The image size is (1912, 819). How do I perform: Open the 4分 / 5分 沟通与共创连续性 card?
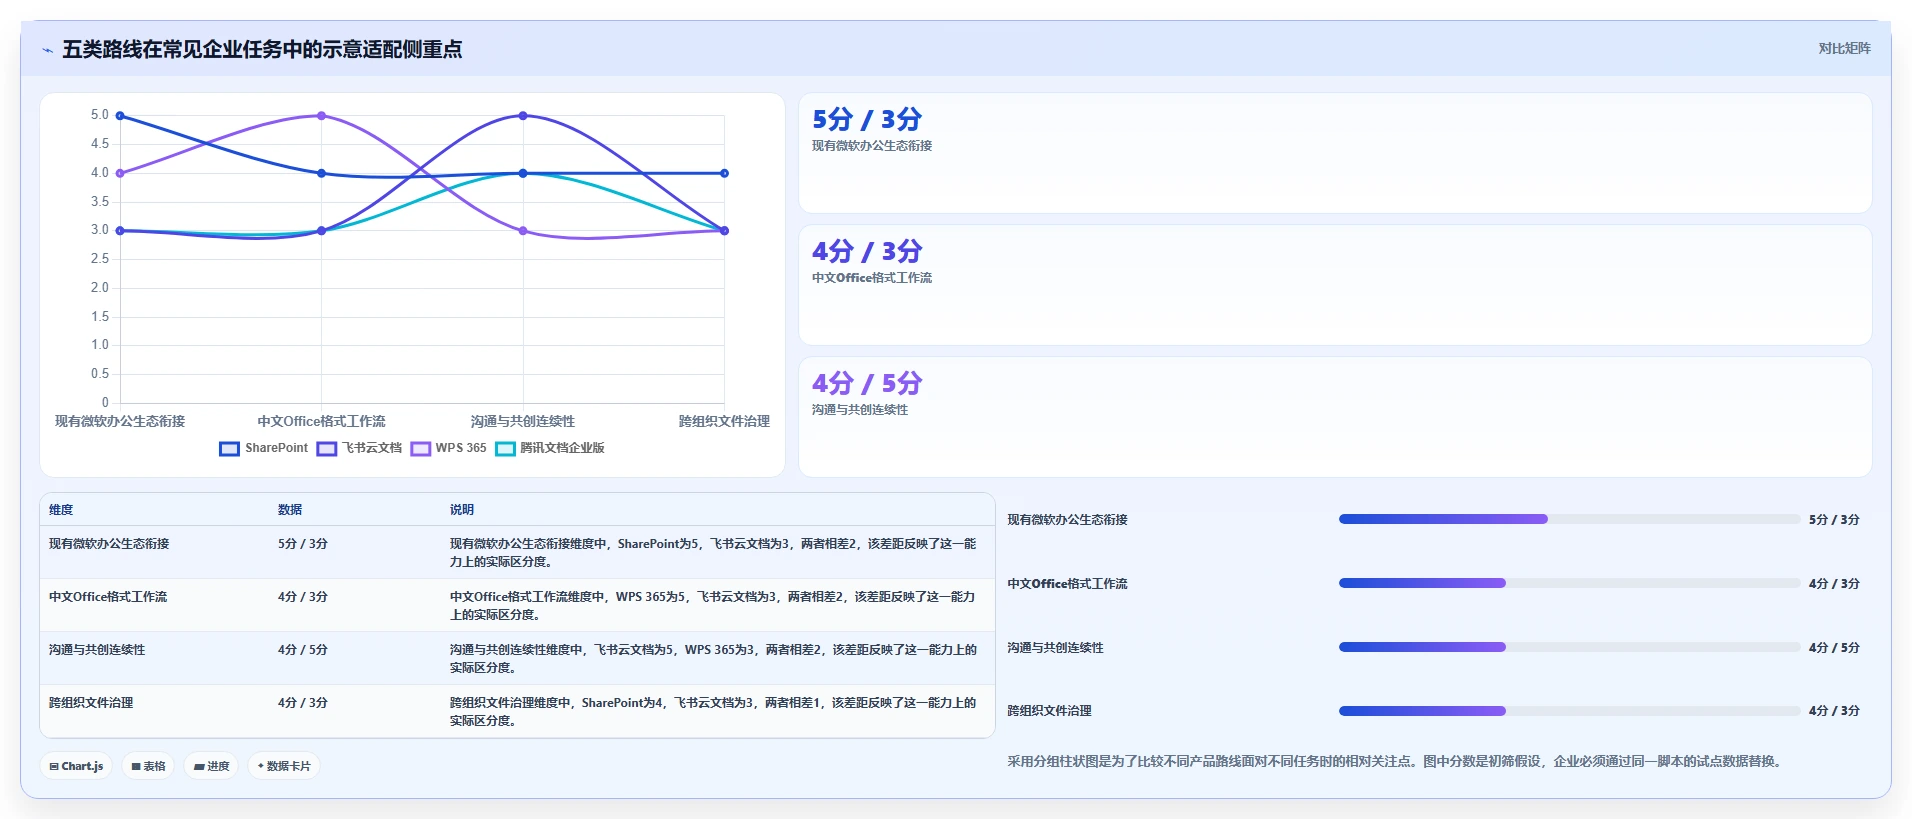[x=1335, y=417]
